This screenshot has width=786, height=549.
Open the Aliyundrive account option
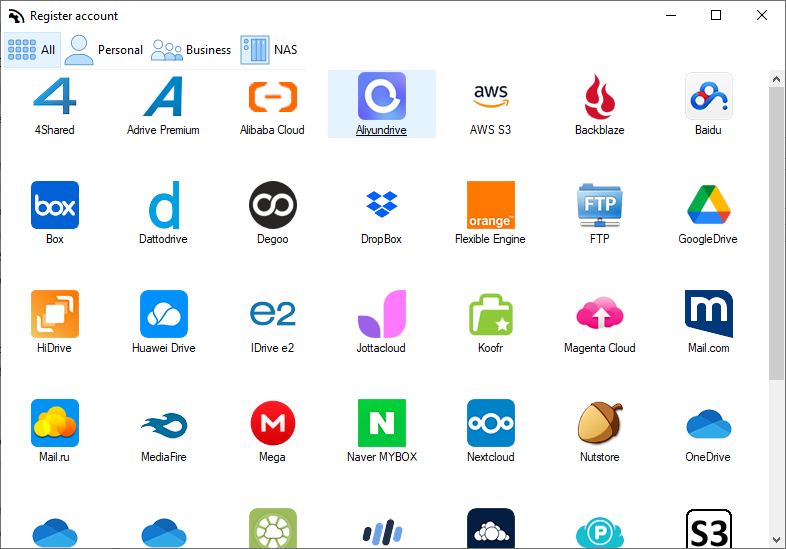(381, 104)
